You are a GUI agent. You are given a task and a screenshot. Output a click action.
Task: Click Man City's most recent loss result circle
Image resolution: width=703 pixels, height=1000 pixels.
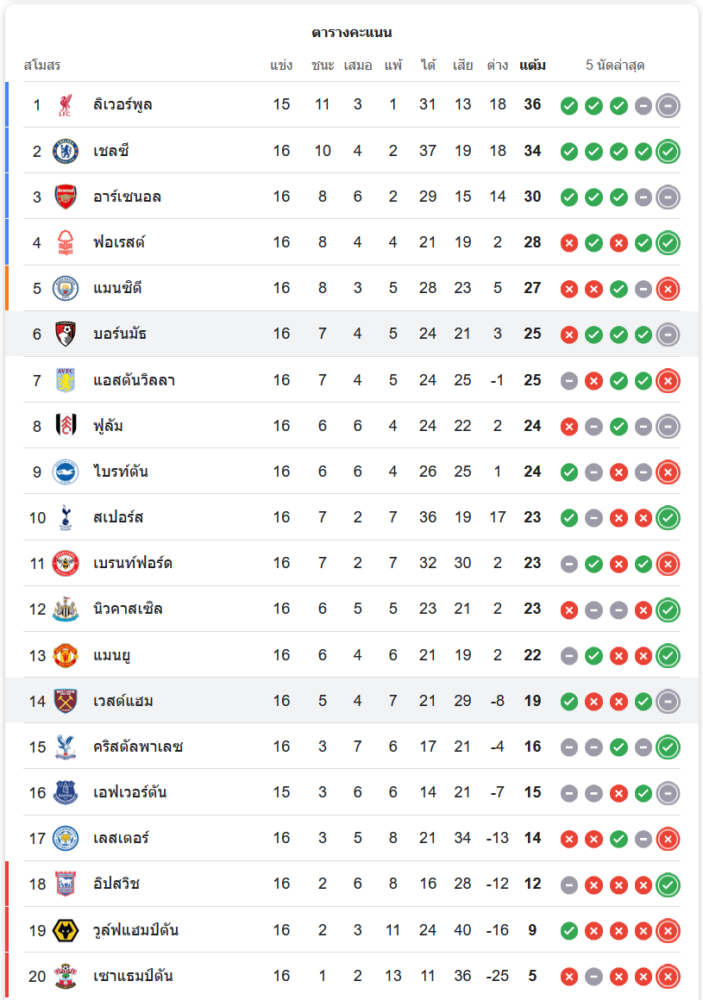pyautogui.click(x=668, y=289)
